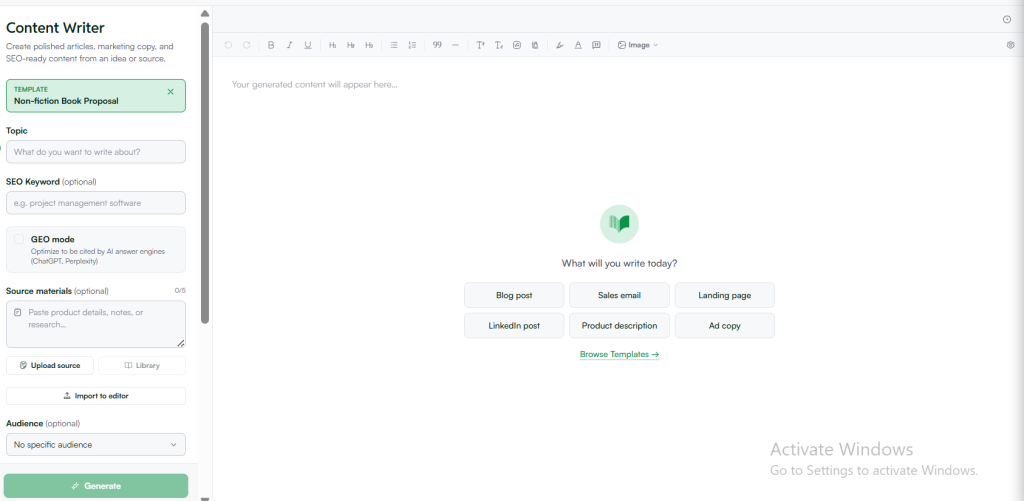
Task: Open the Browse Templates link
Action: coord(619,354)
